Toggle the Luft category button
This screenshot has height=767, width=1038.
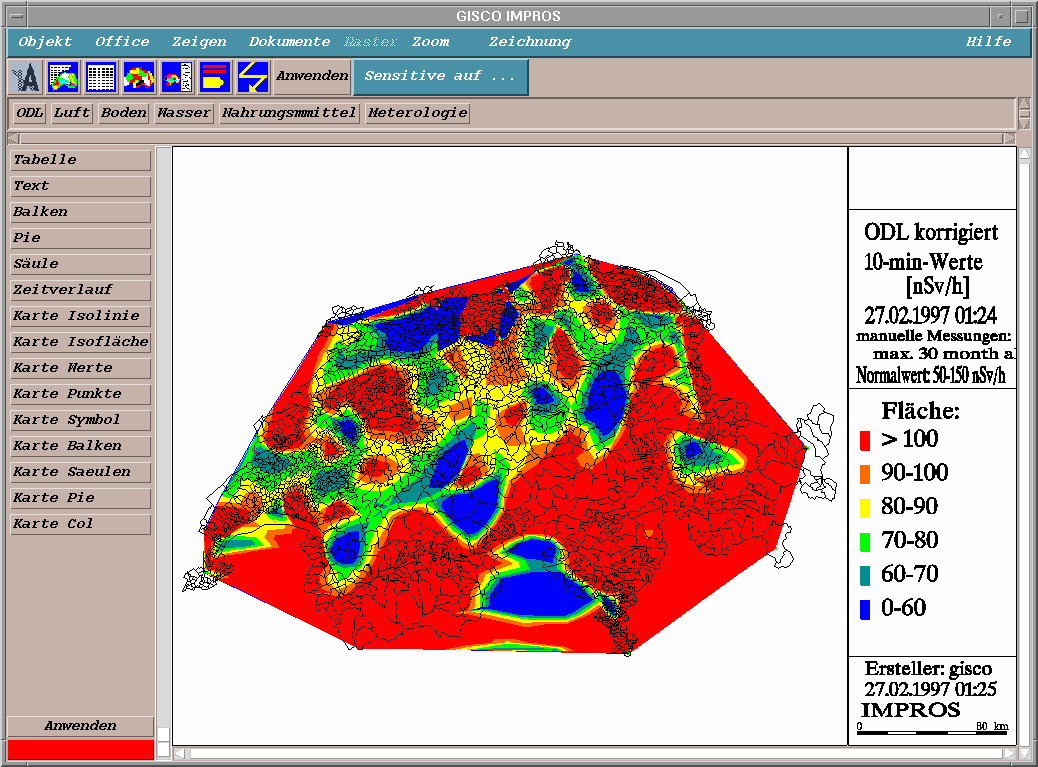[72, 113]
